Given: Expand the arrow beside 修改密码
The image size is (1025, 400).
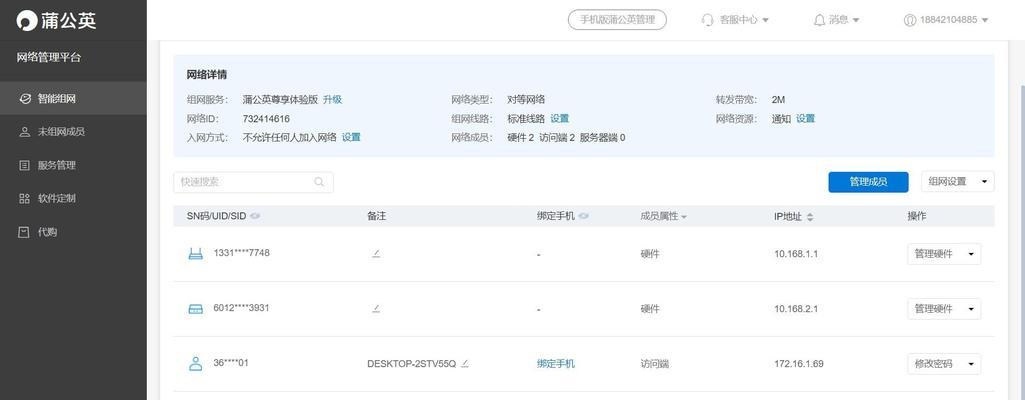Looking at the screenshot, I should [x=970, y=364].
